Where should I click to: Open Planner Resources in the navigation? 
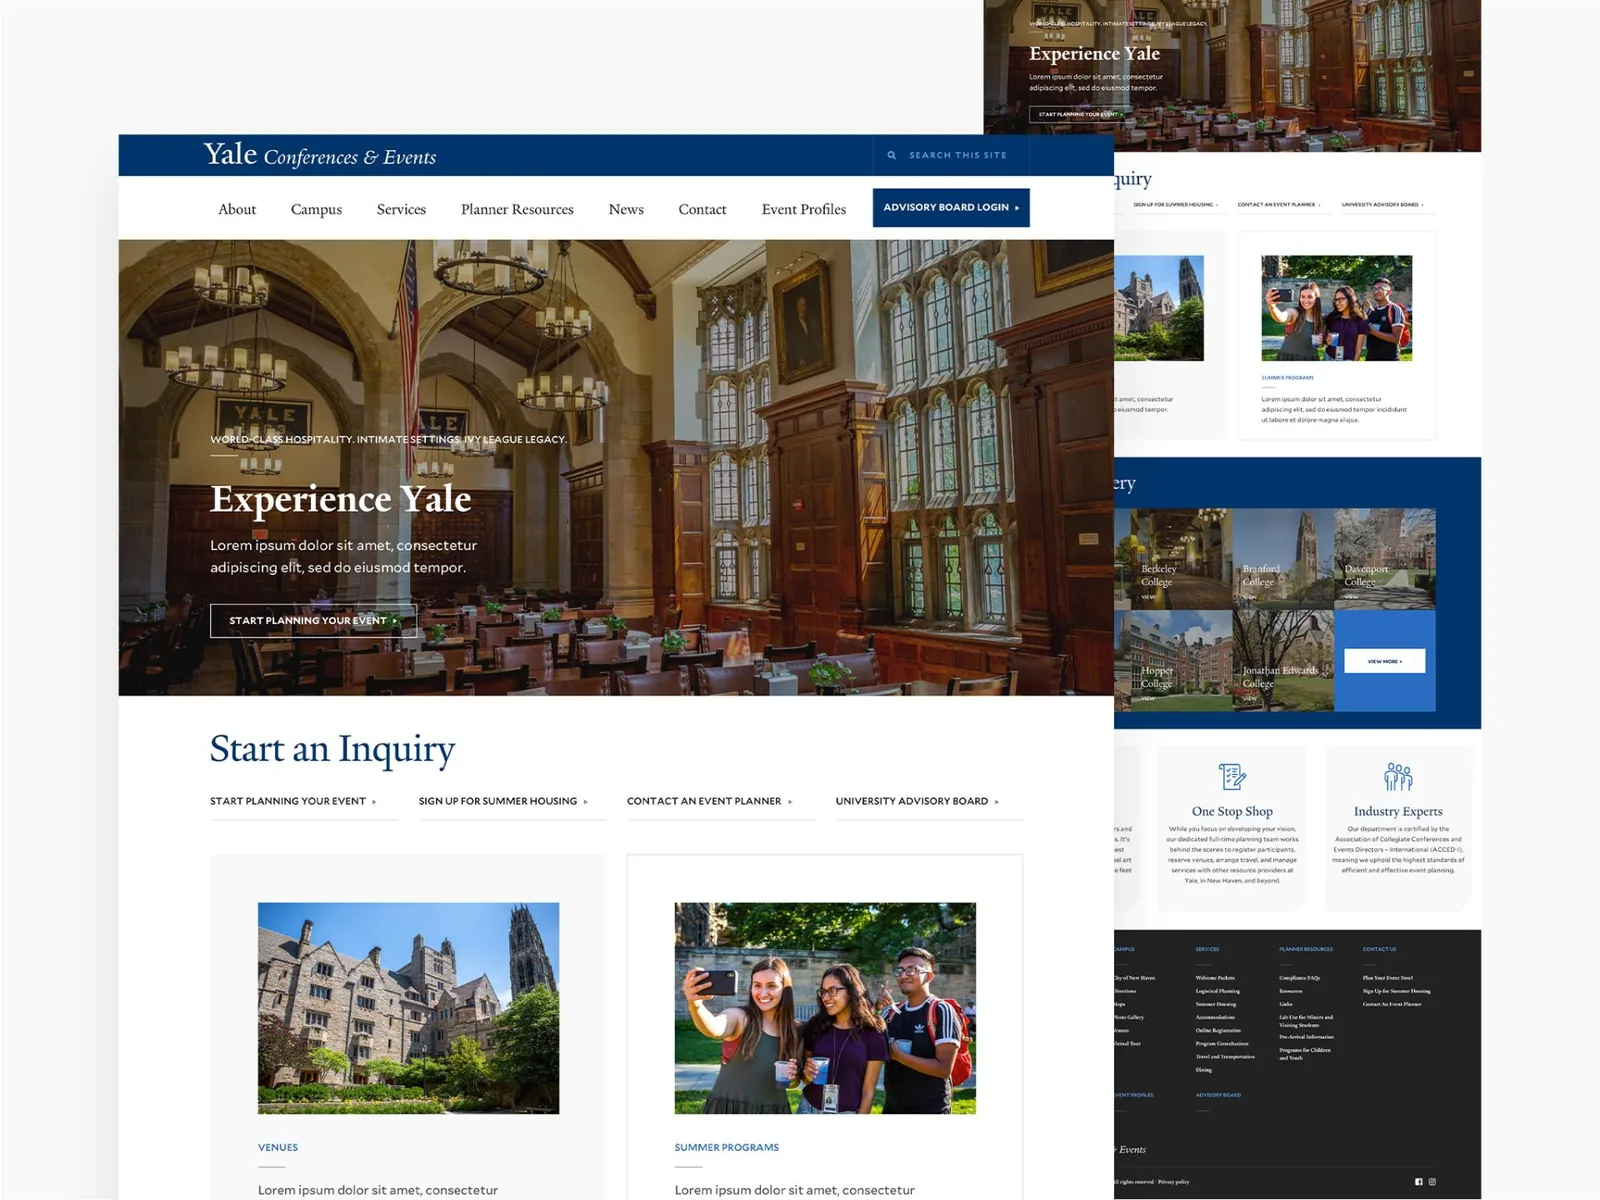pos(517,209)
